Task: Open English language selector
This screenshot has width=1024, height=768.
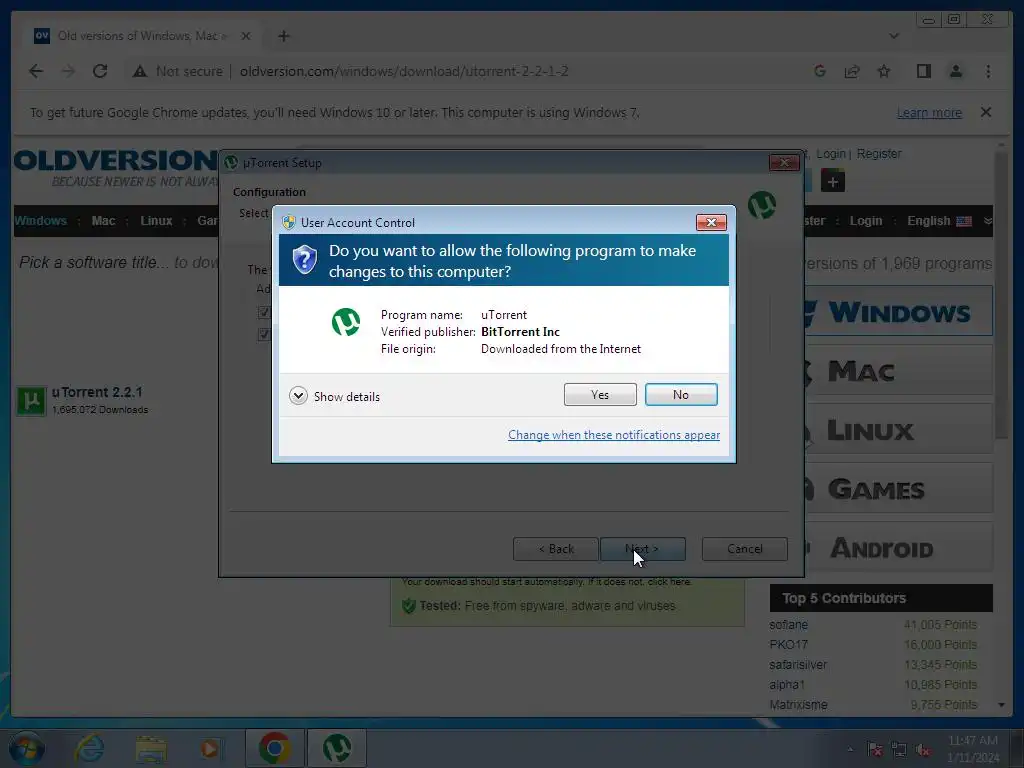Action: tap(939, 221)
